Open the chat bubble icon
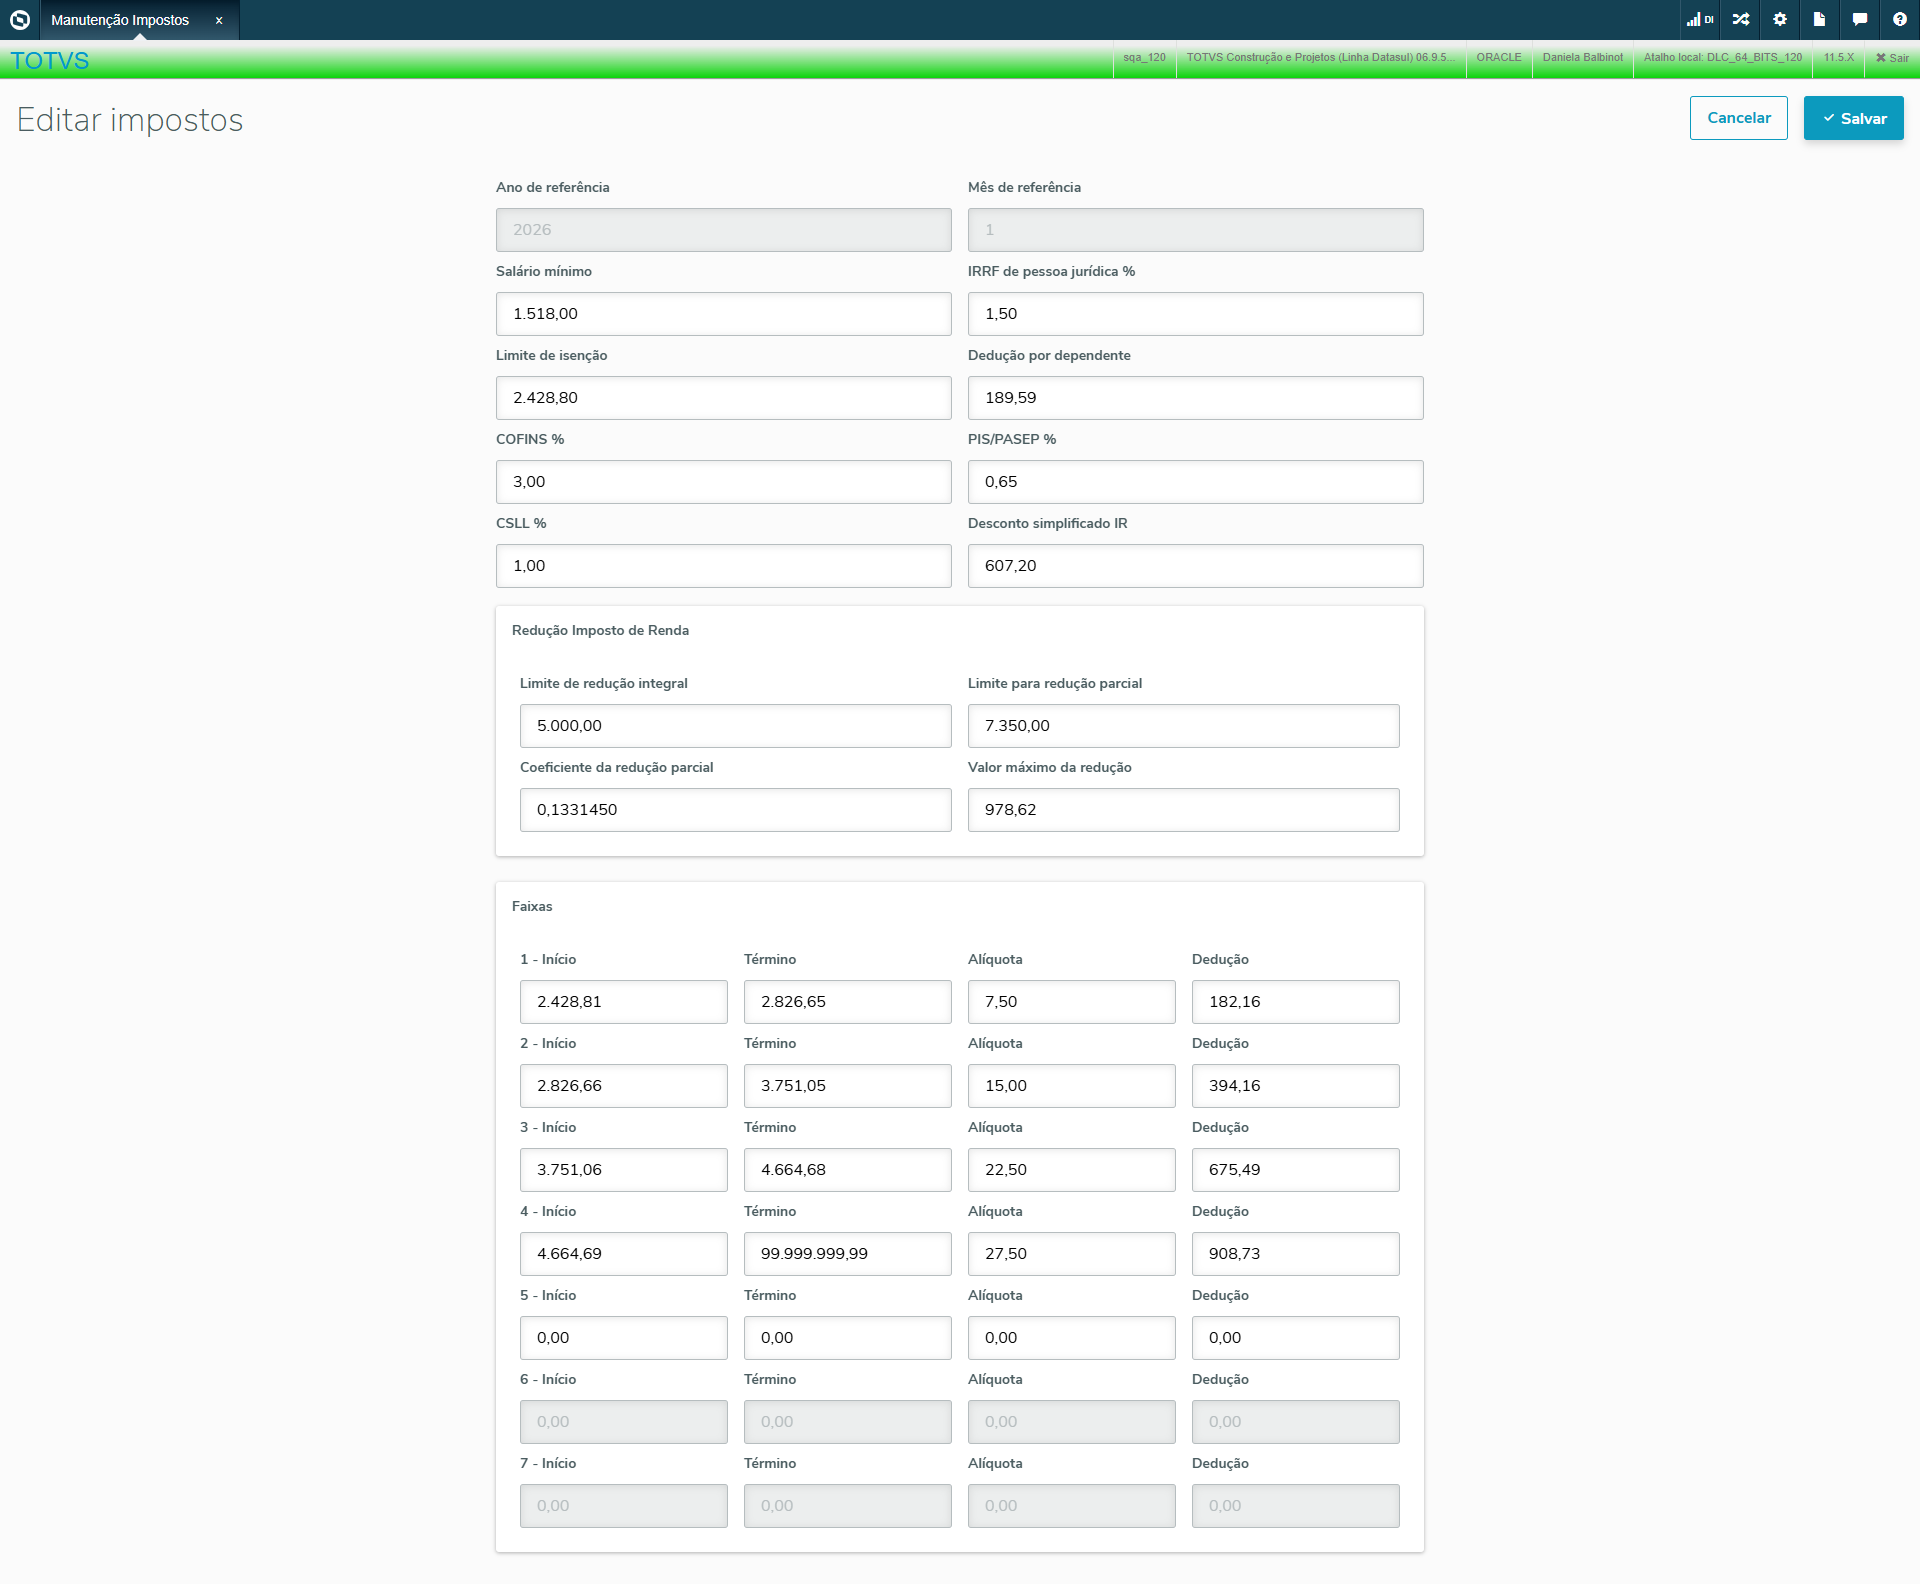1920x1584 pixels. tap(1859, 20)
